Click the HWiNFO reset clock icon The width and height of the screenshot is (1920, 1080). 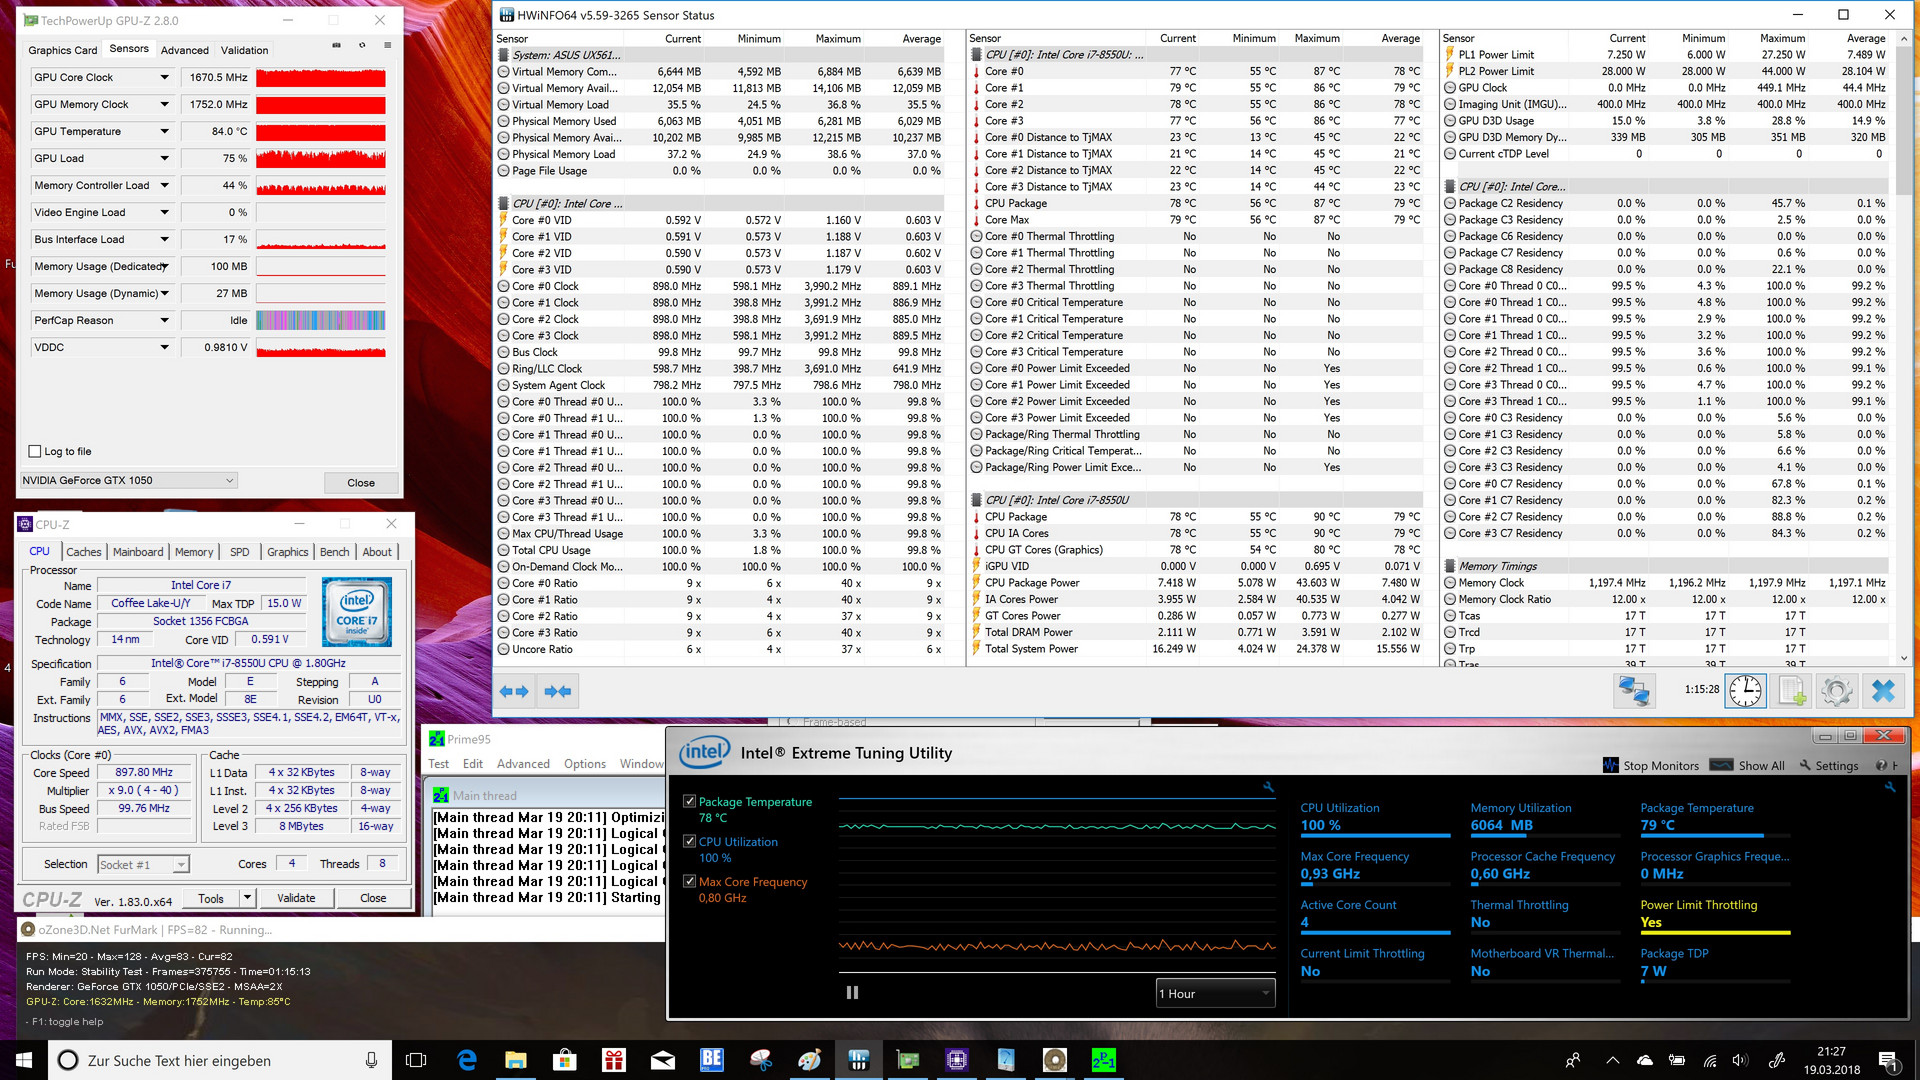tap(1745, 691)
